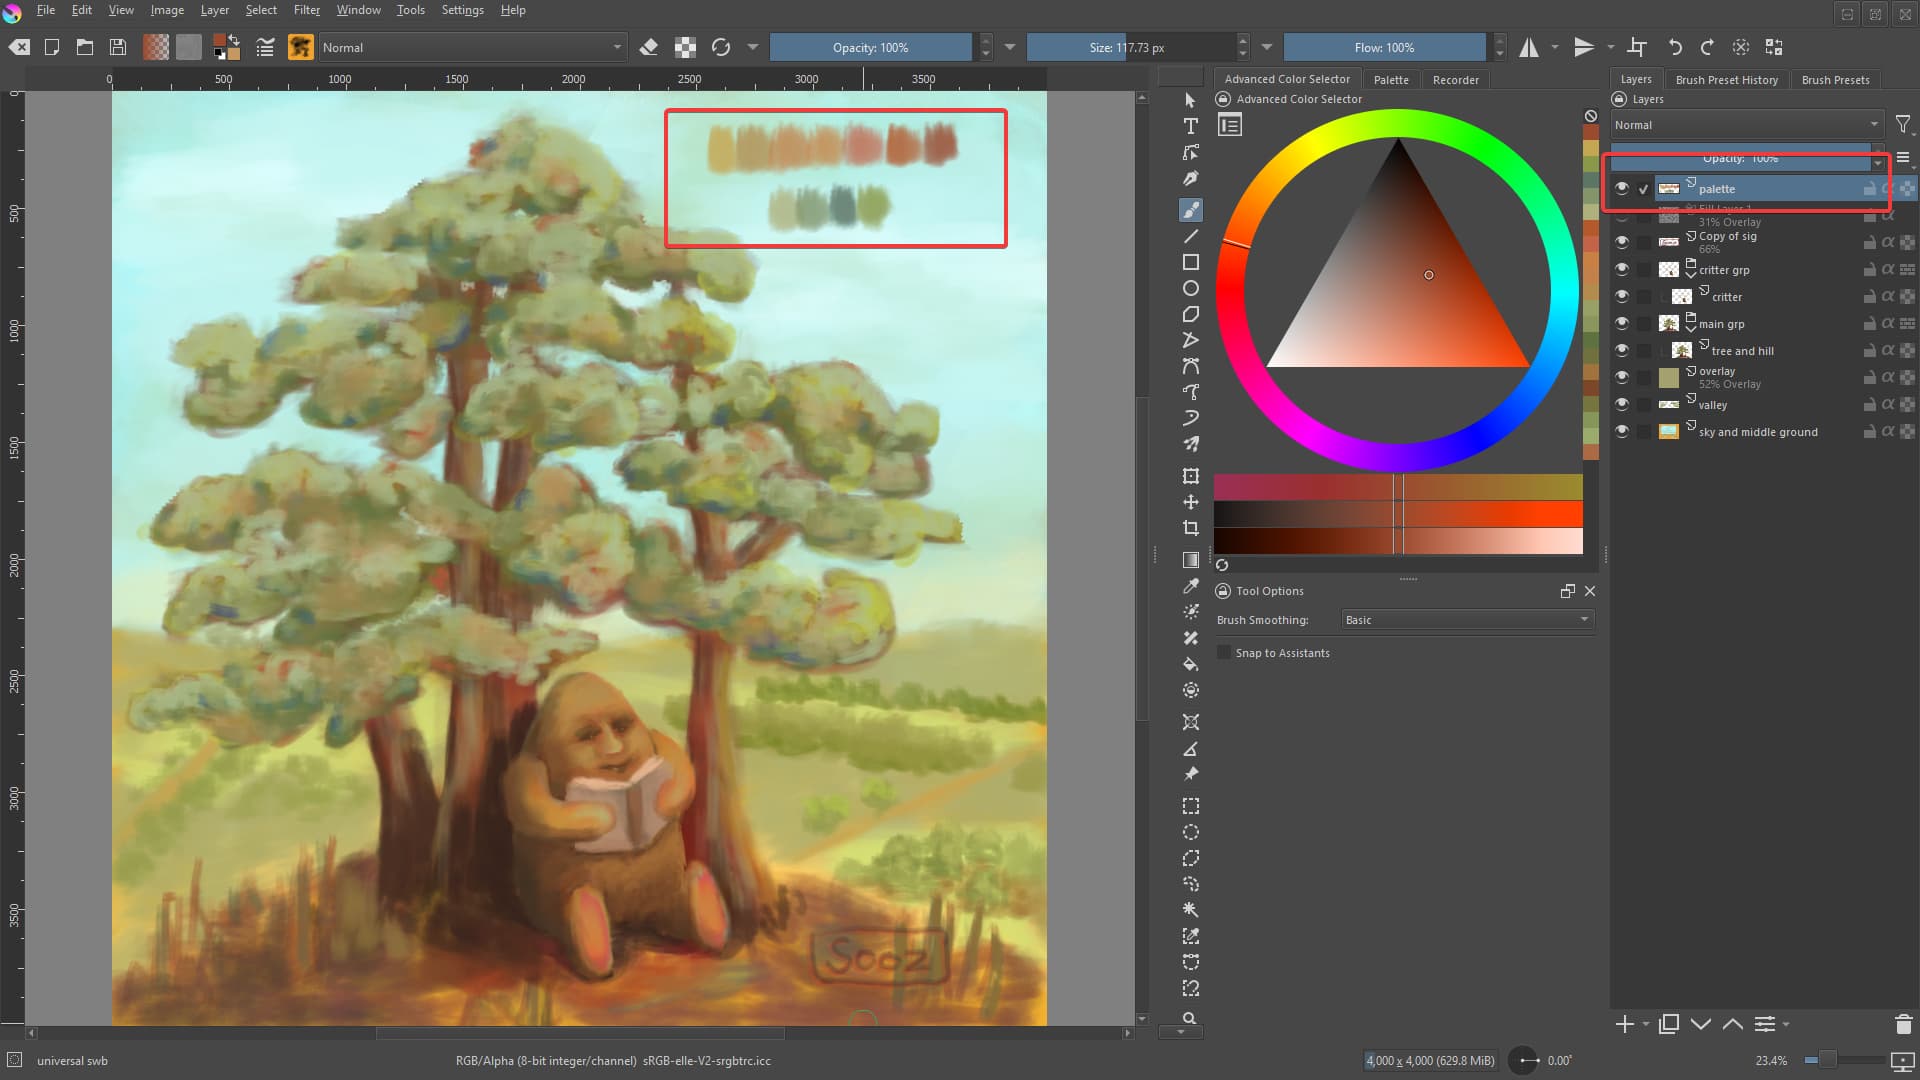Click the delete layer button
Image resolution: width=1920 pixels, height=1080 pixels.
pyautogui.click(x=1903, y=1024)
